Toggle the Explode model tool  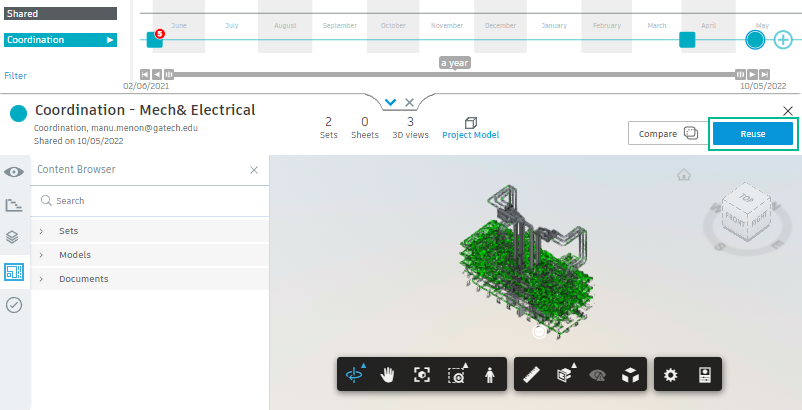tap(630, 375)
